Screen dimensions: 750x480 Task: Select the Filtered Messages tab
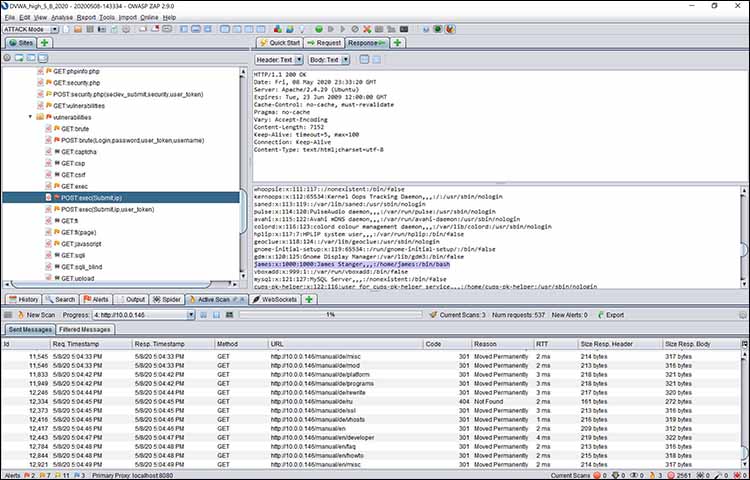(x=85, y=329)
